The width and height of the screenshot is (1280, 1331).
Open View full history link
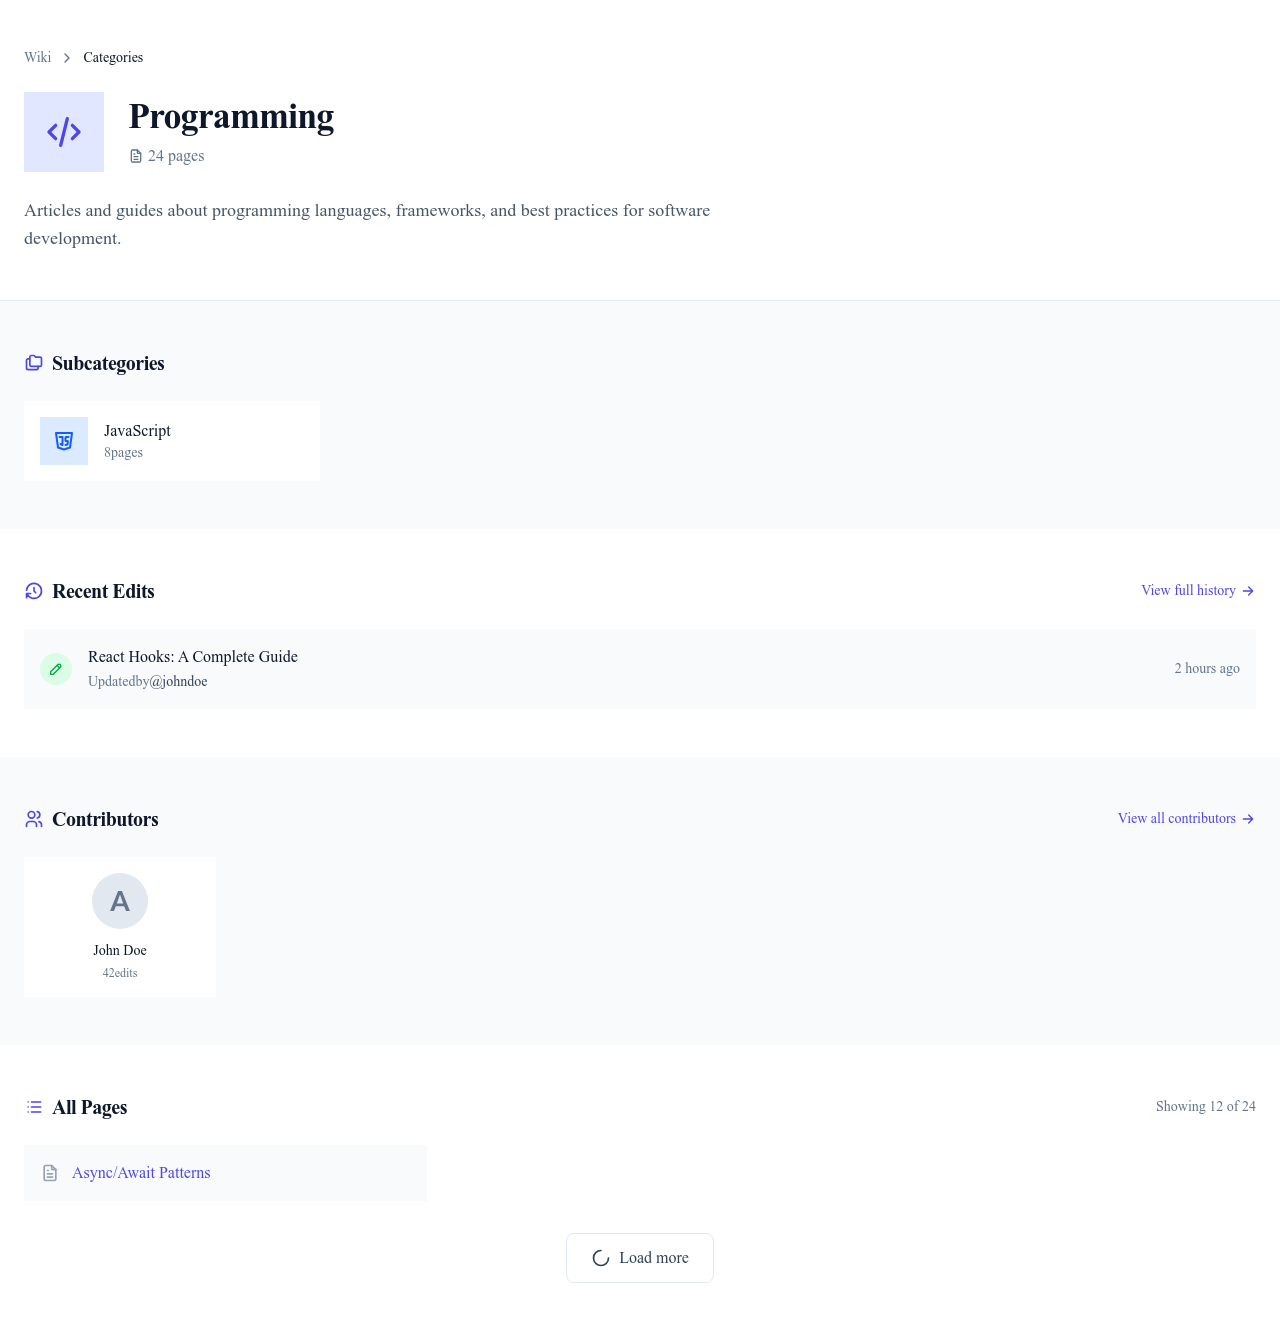pyautogui.click(x=1188, y=591)
